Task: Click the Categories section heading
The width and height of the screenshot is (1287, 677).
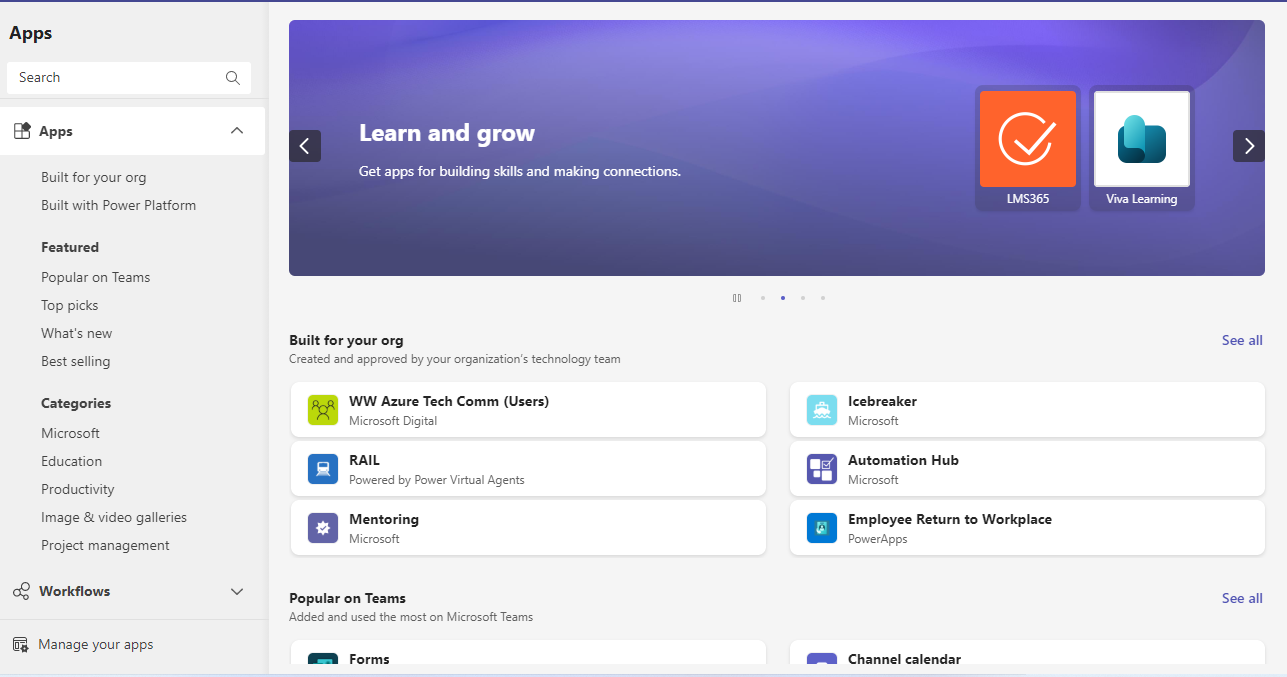Action: pos(76,403)
